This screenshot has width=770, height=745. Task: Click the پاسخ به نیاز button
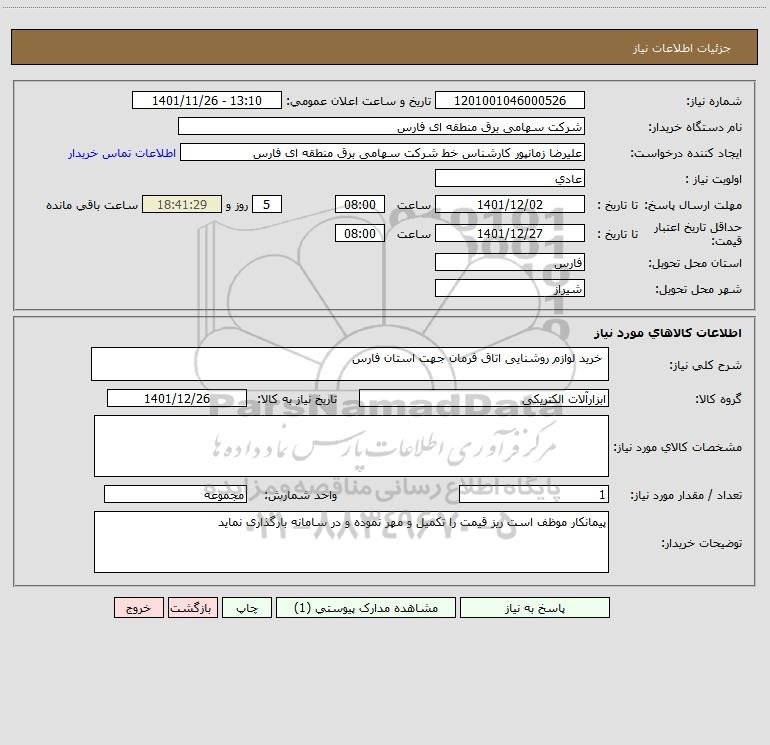535,607
